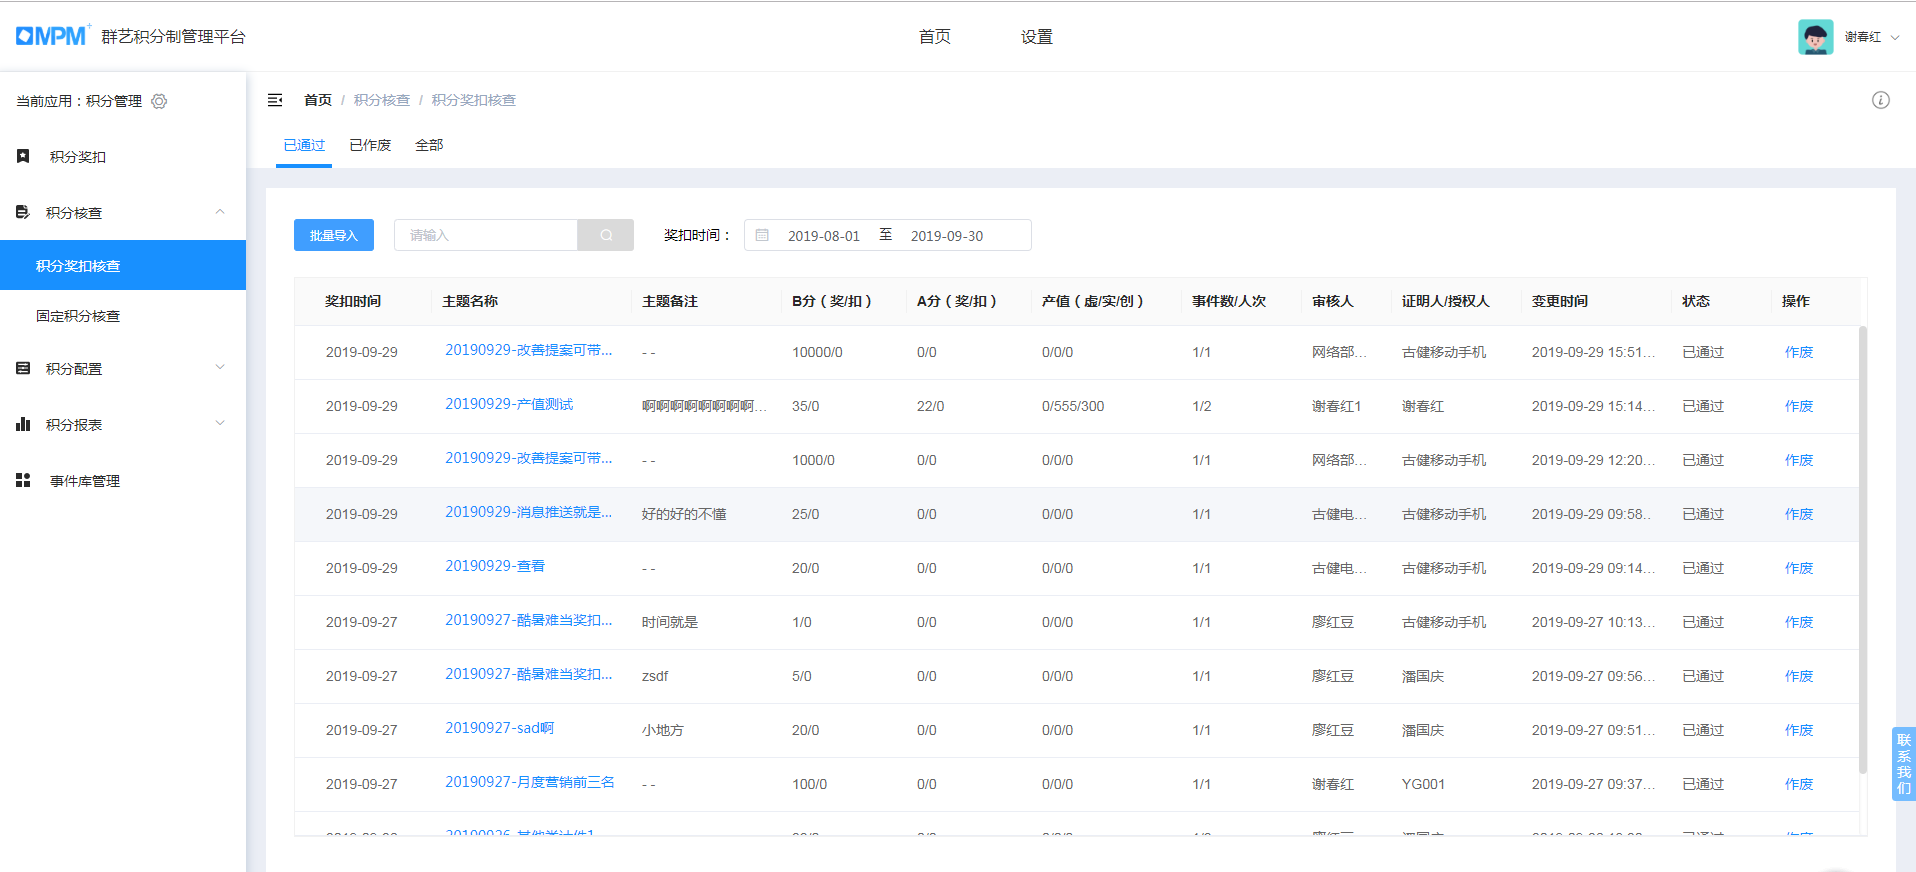Click the 0/555/300 value cell
The width and height of the screenshot is (1916, 872).
pyautogui.click(x=1073, y=406)
